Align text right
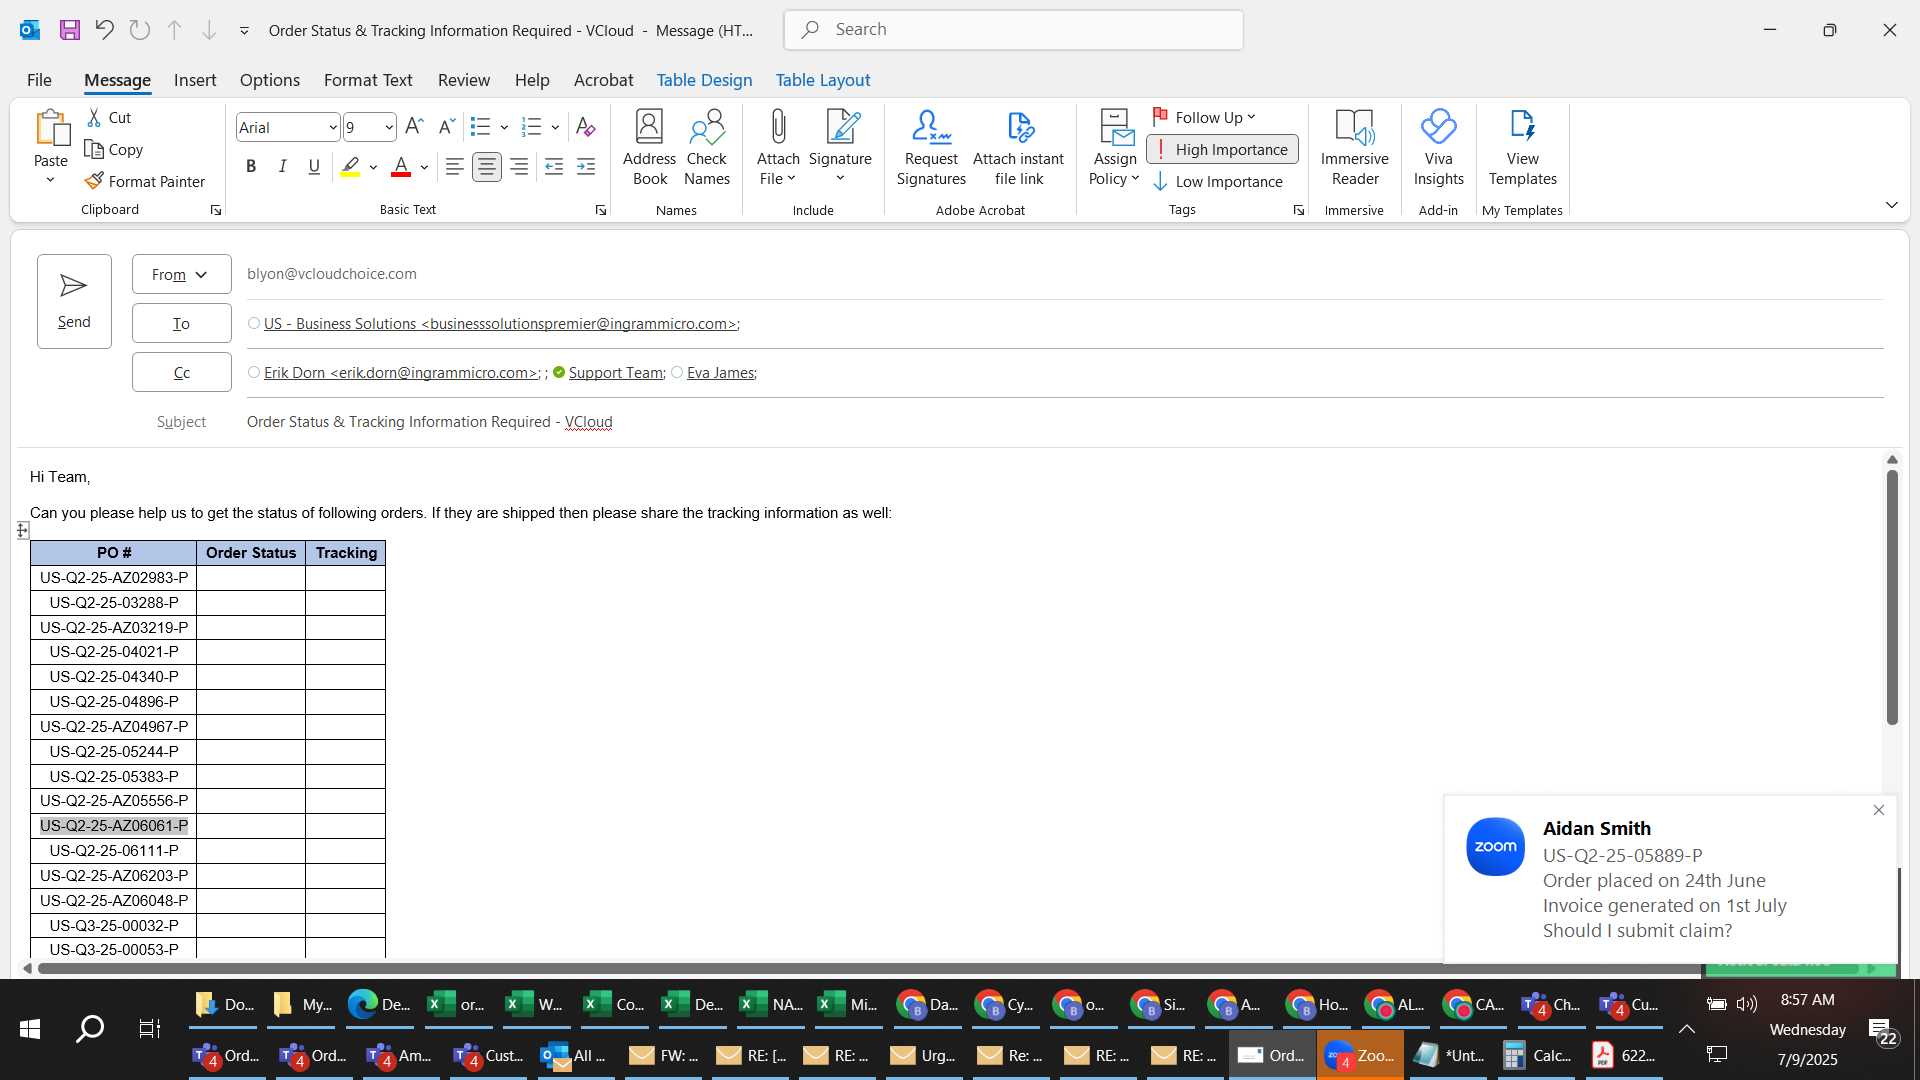Image resolution: width=1920 pixels, height=1080 pixels. (x=519, y=167)
